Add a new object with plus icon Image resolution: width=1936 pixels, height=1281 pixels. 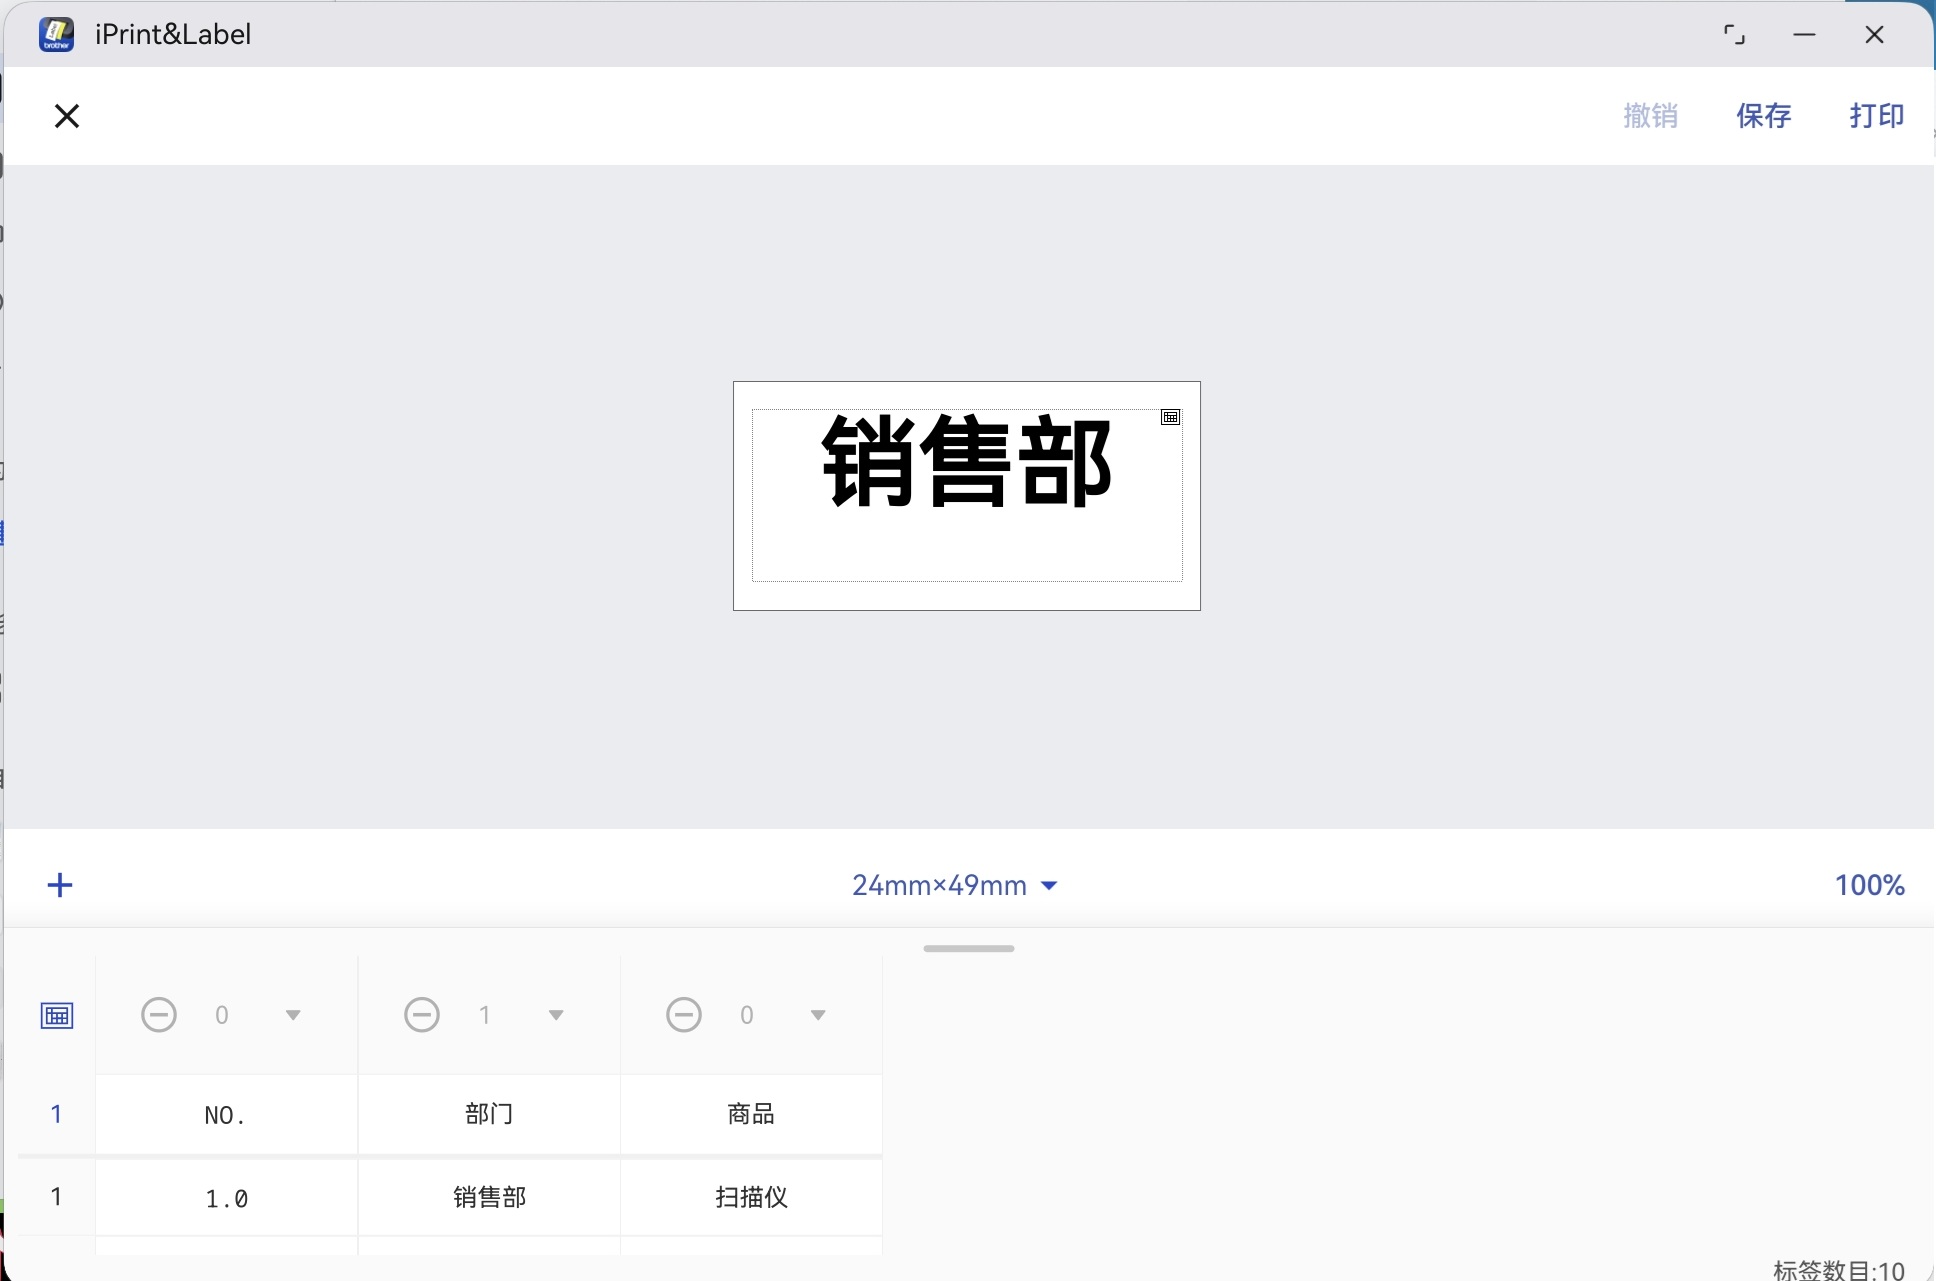(60, 885)
